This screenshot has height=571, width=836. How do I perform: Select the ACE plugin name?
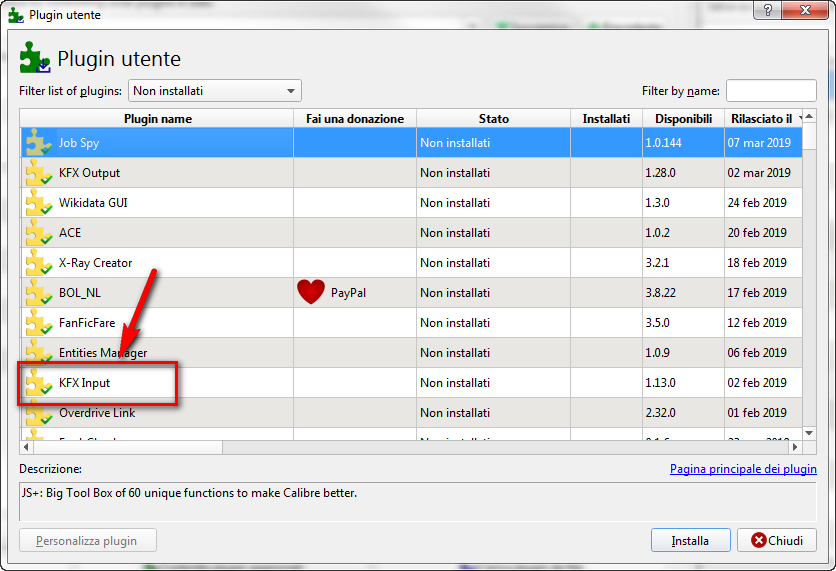(70, 232)
